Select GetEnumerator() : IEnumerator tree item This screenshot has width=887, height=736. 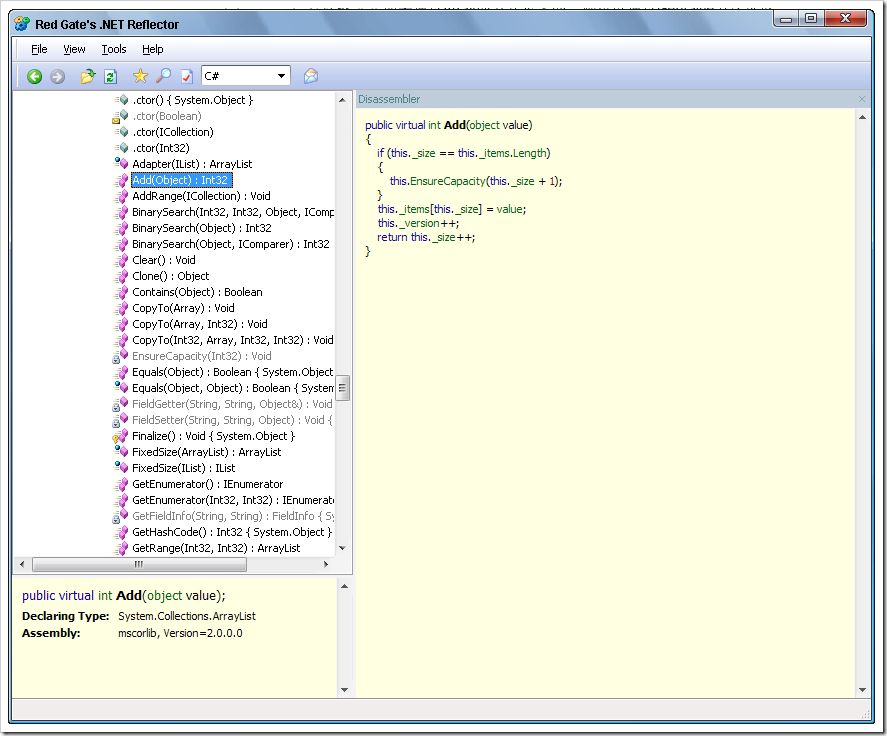[x=207, y=484]
